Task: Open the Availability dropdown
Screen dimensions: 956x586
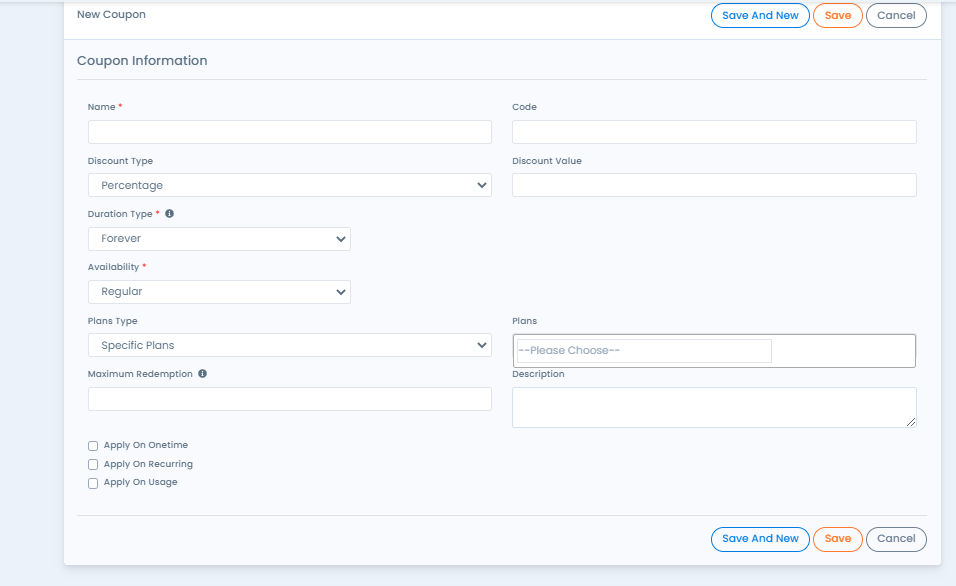Action: tap(219, 291)
